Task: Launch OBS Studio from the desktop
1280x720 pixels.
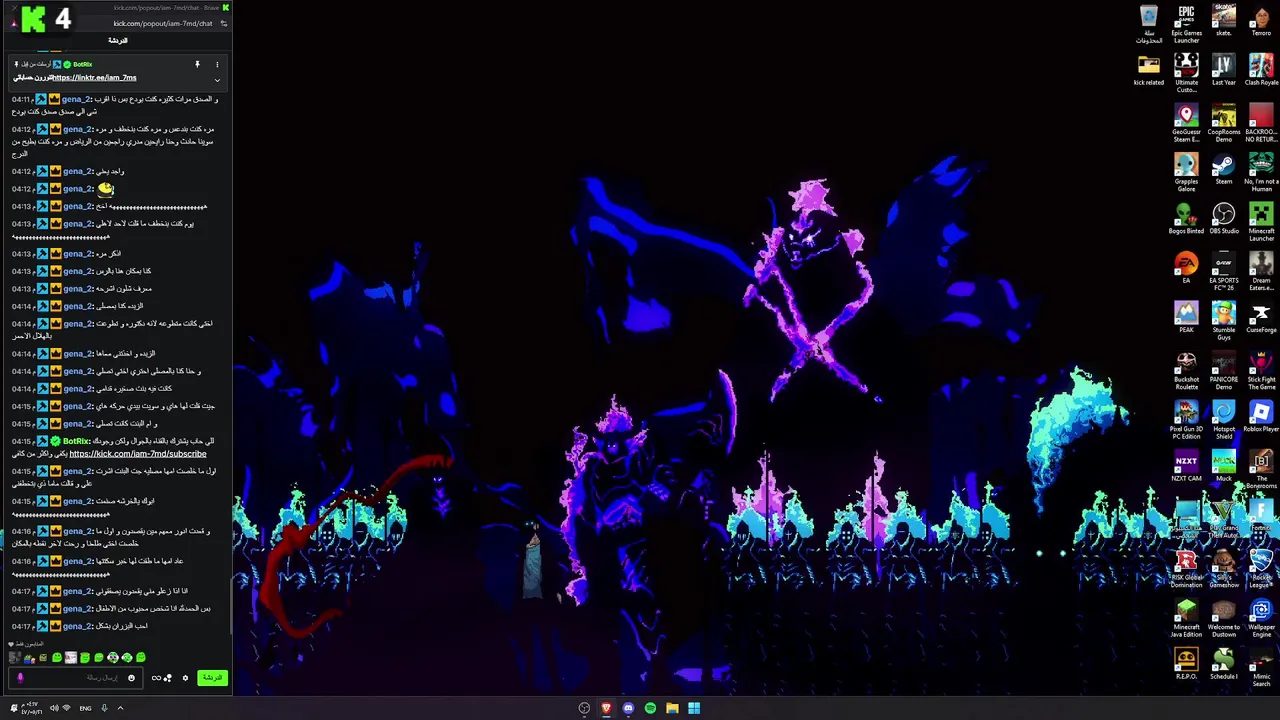Action: click(1224, 218)
